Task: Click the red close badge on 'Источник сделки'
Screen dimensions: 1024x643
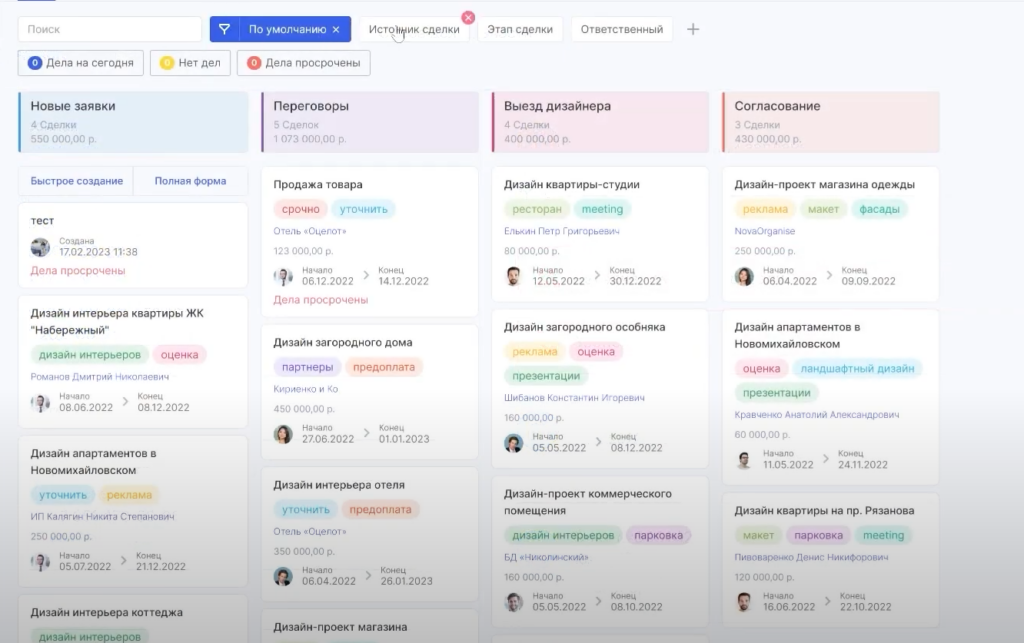Action: (x=467, y=17)
